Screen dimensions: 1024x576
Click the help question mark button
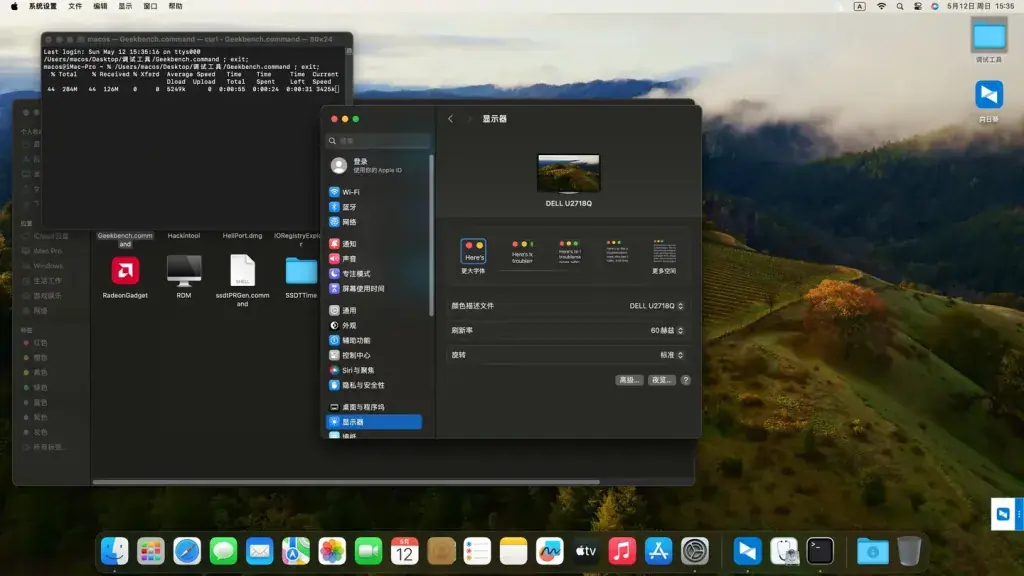[x=686, y=380]
